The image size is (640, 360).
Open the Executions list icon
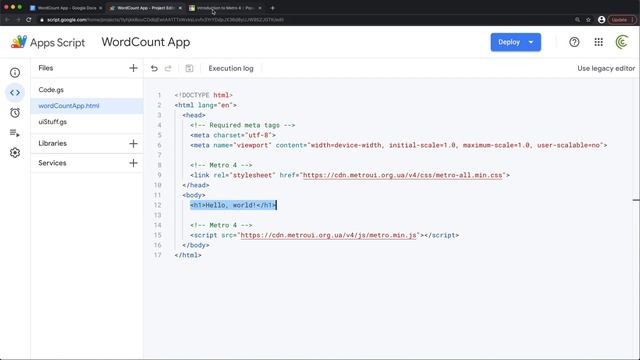15,133
